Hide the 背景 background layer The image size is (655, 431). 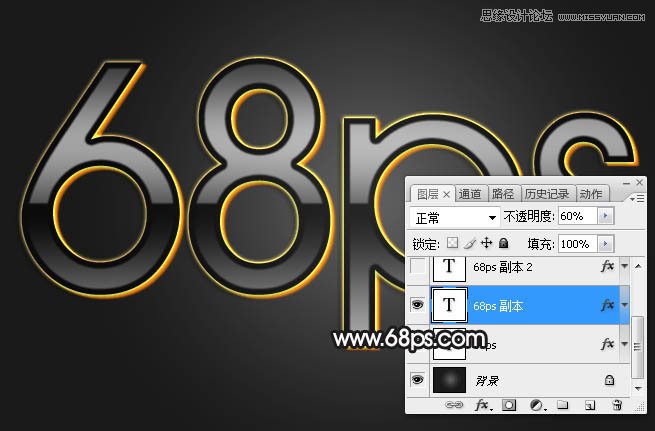click(418, 380)
